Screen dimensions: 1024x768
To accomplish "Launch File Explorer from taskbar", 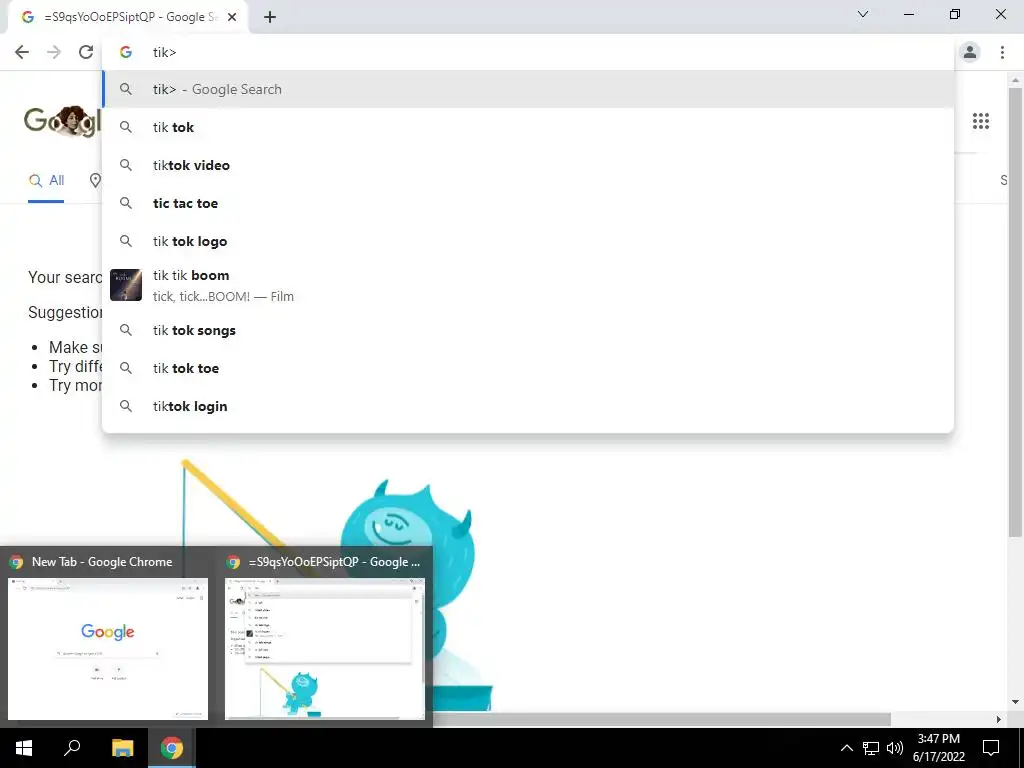I will pyautogui.click(x=122, y=748).
